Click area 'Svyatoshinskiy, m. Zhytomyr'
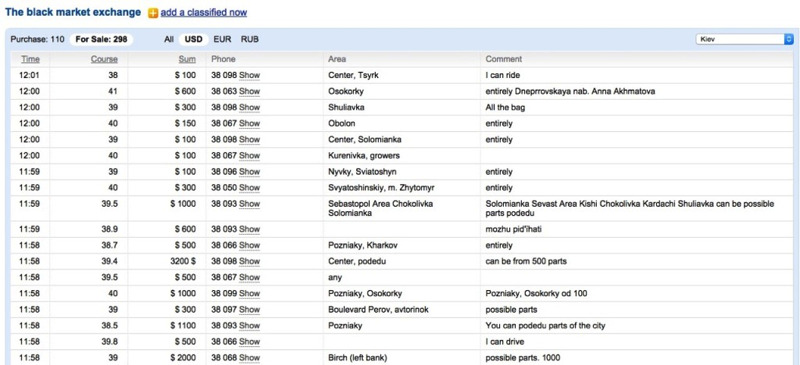Screen dimensions: 800x365 point(381,188)
